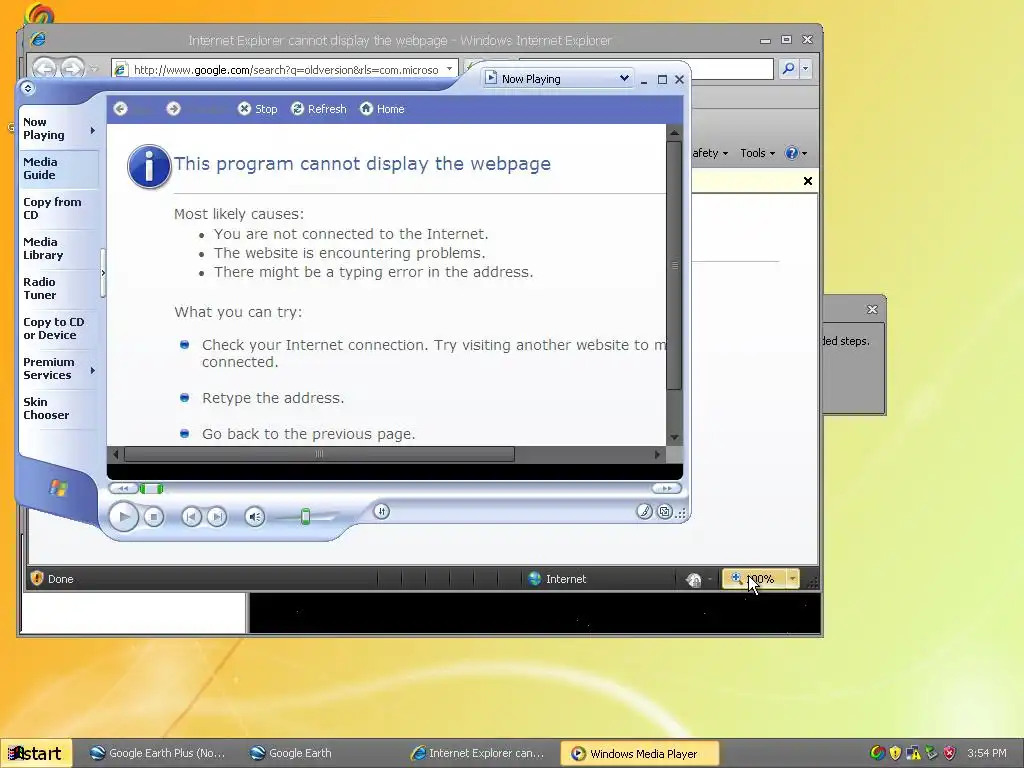Switch to Google Earth Plus taskbar button
Screen dimensions: 1024x768
click(x=157, y=753)
